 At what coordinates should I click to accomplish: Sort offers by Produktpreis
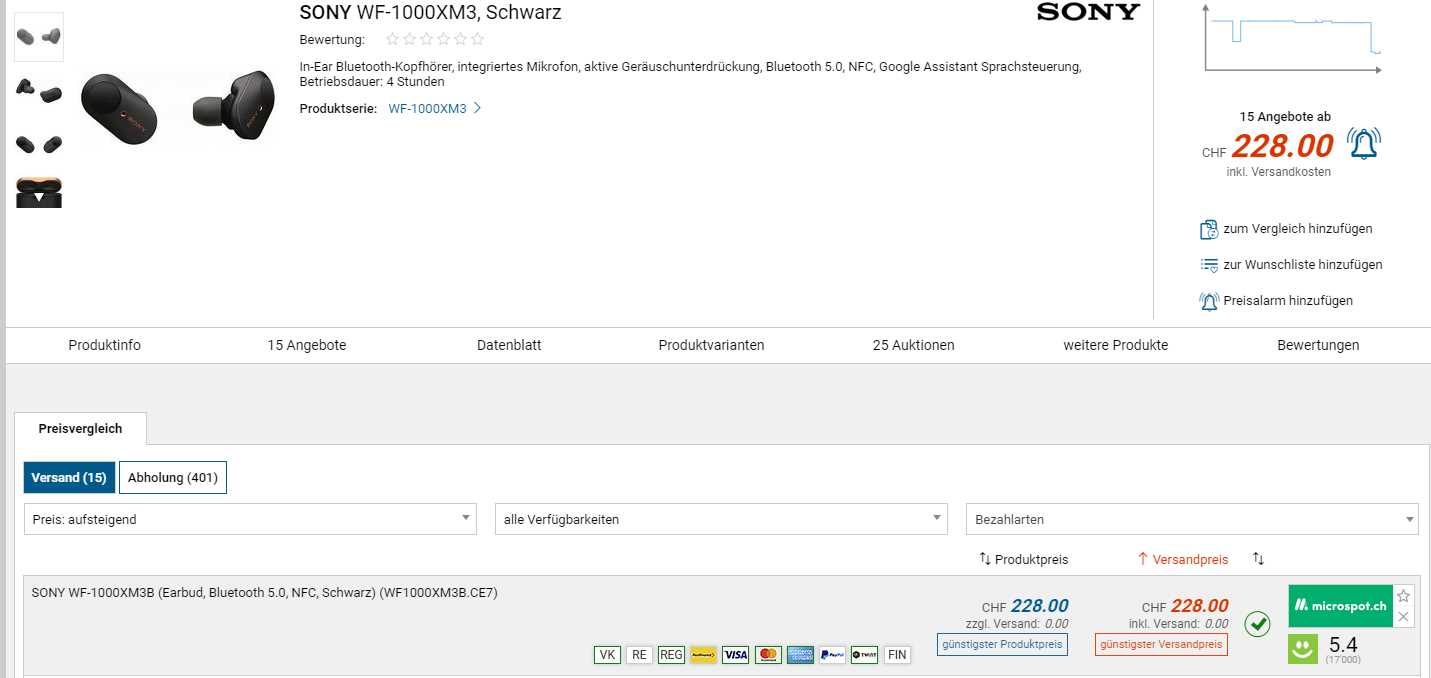1023,560
